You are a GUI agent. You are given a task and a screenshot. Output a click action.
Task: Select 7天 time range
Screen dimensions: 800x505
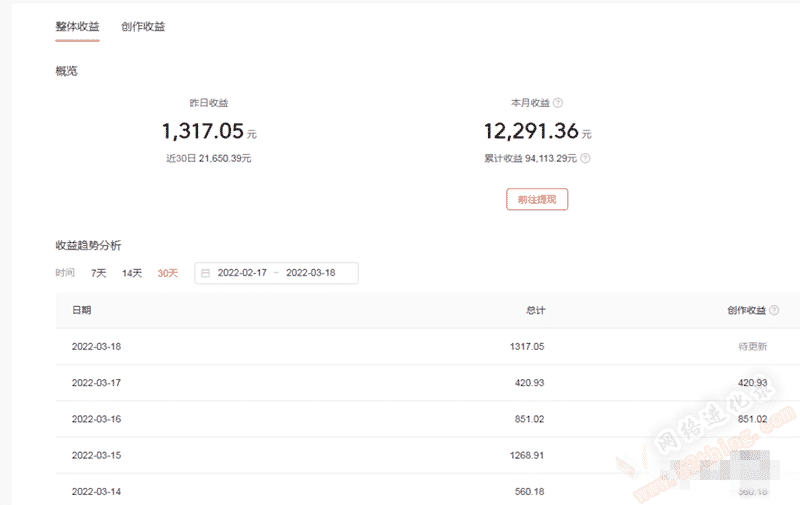pos(98,273)
